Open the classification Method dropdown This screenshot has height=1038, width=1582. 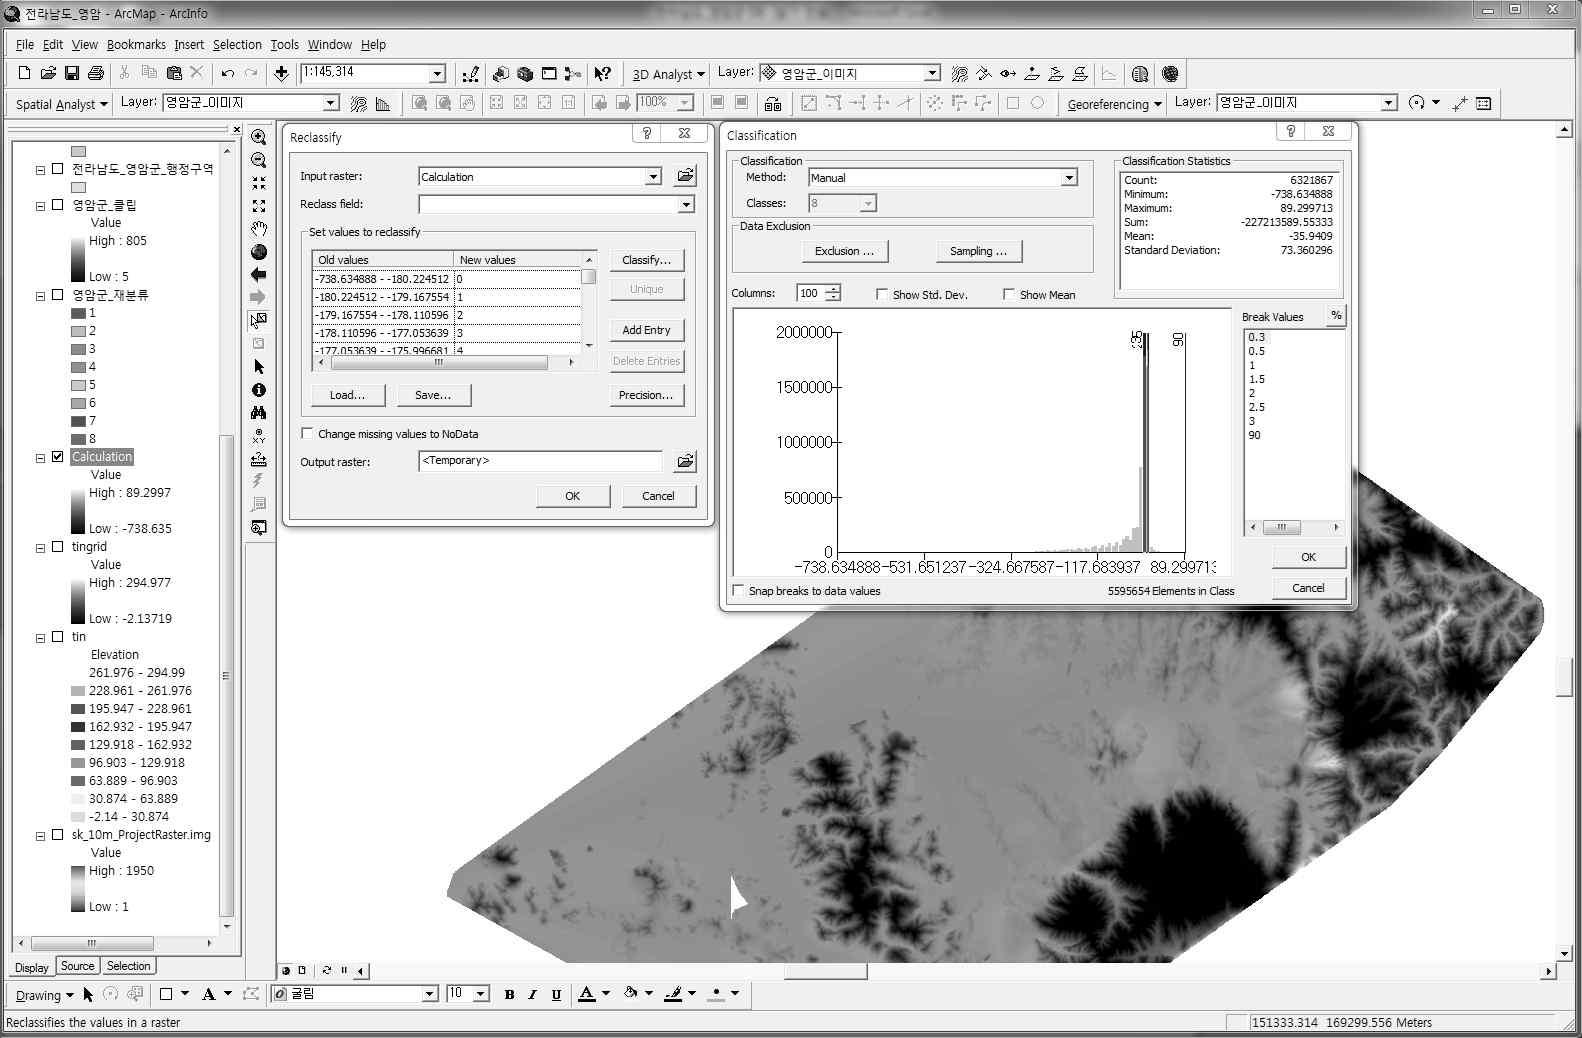point(1069,178)
